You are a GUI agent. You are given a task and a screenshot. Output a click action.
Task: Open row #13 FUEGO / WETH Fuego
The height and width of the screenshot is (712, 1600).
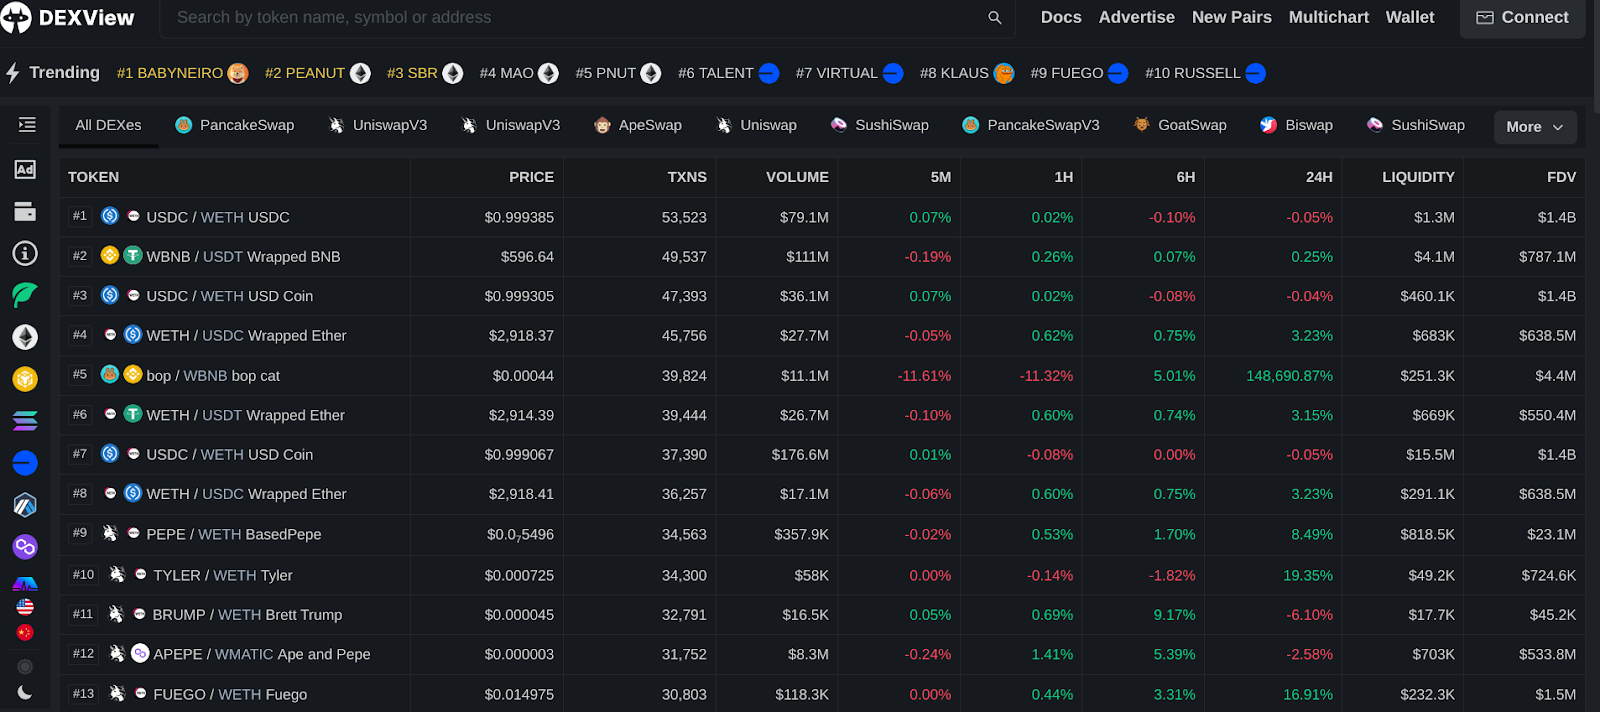[x=822, y=694]
